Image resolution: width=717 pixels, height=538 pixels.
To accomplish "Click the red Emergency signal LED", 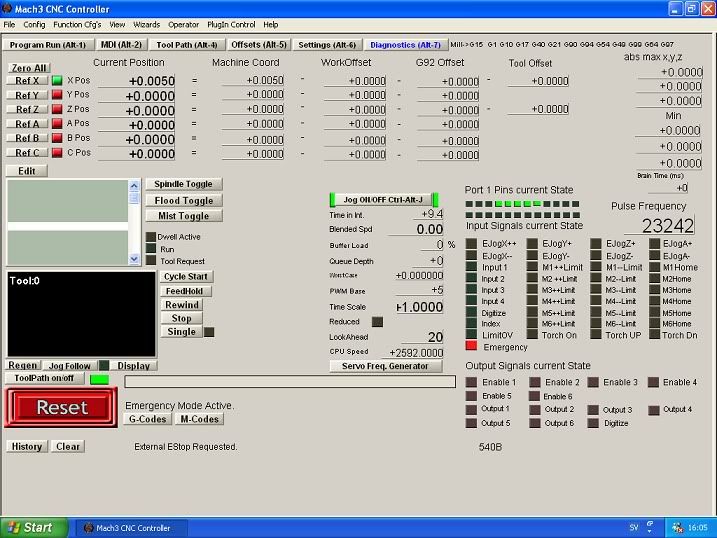I will pos(471,346).
